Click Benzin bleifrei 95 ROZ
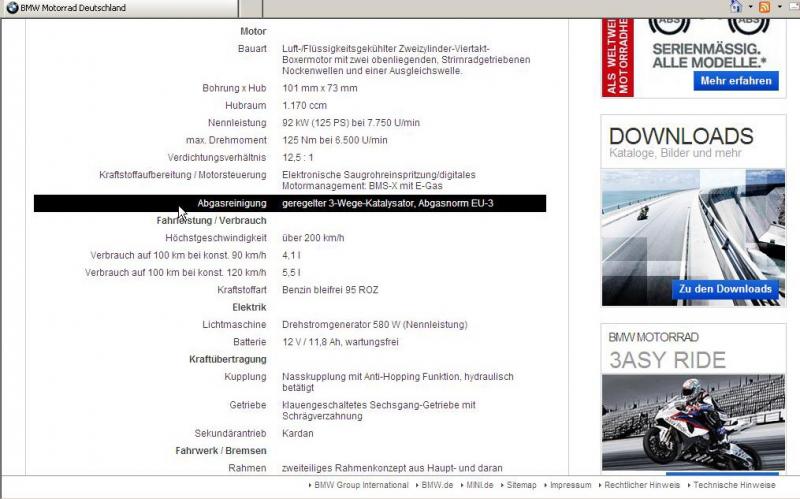Screen dimensions: 800x499 (330, 290)
